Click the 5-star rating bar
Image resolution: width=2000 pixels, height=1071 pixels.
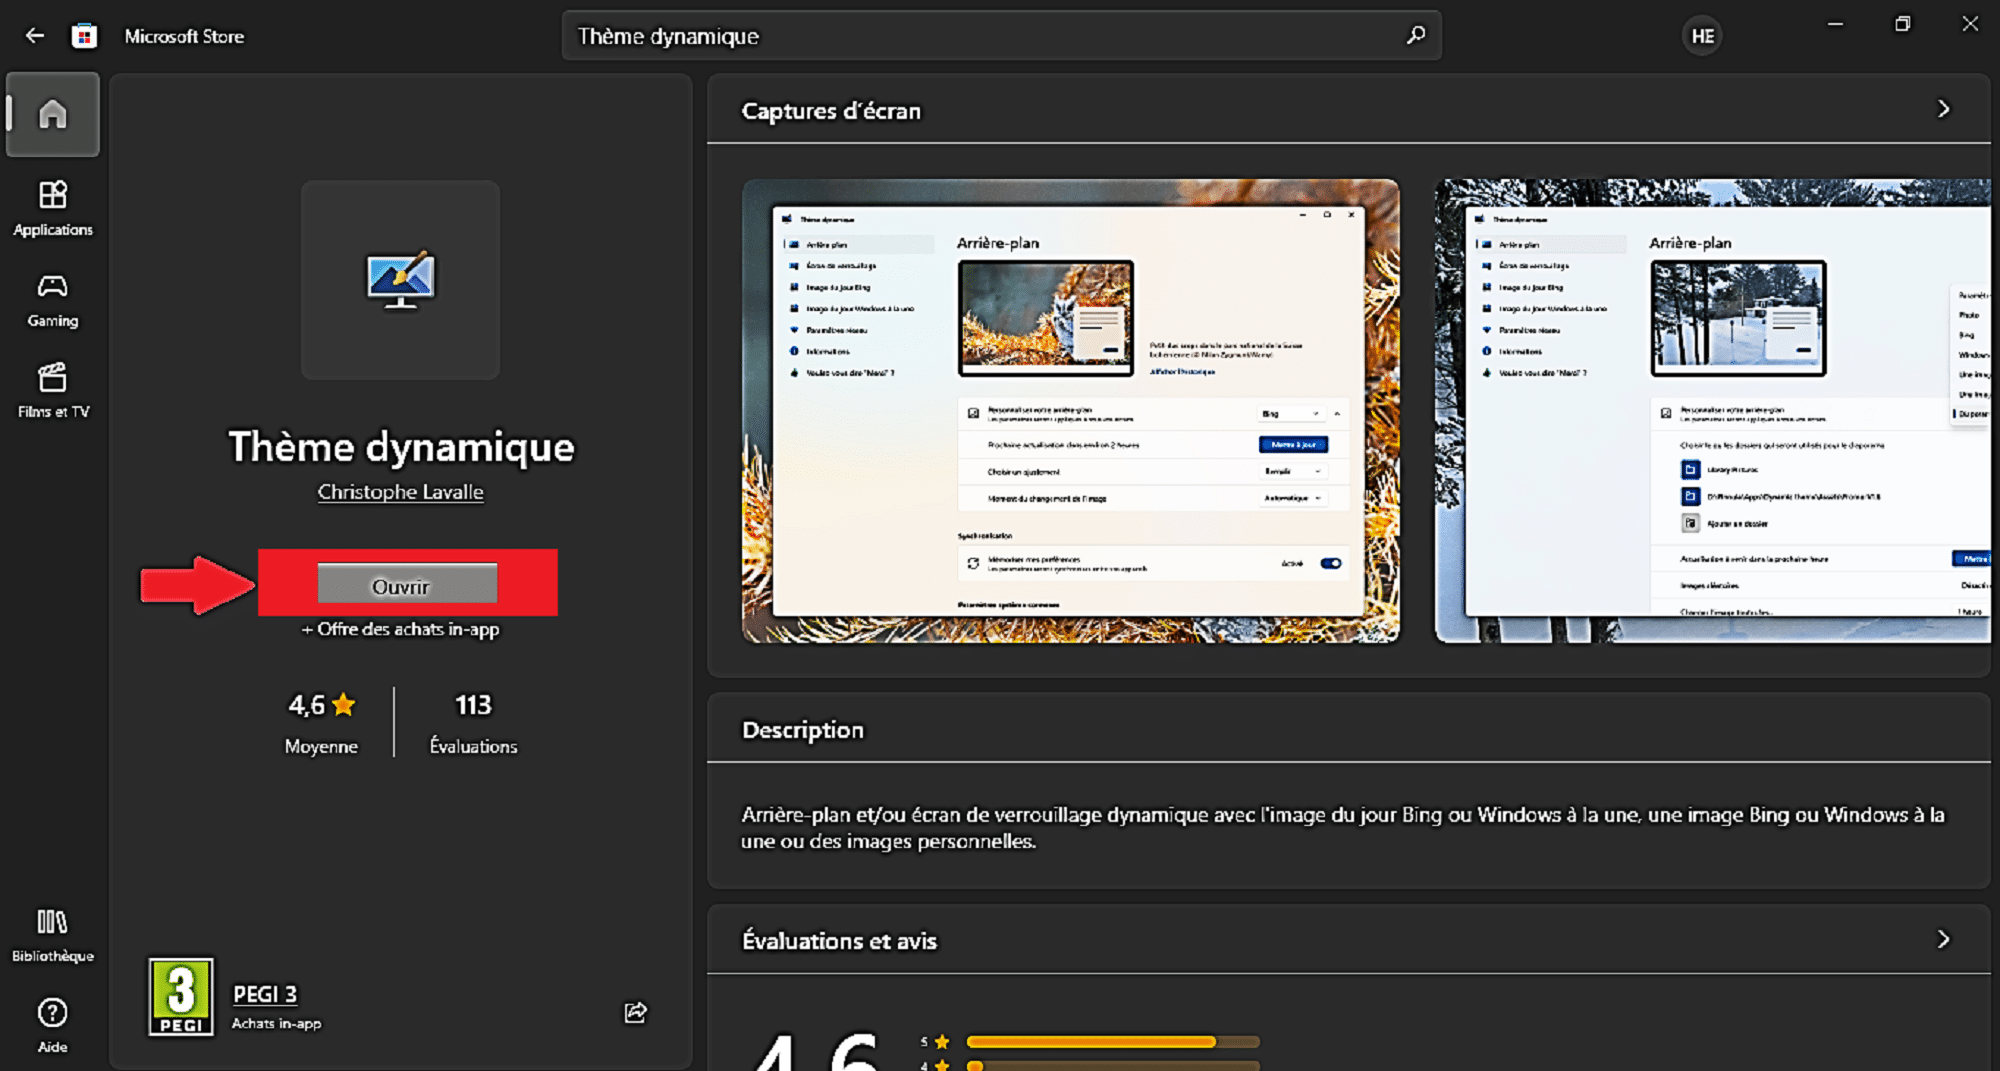point(1113,1042)
